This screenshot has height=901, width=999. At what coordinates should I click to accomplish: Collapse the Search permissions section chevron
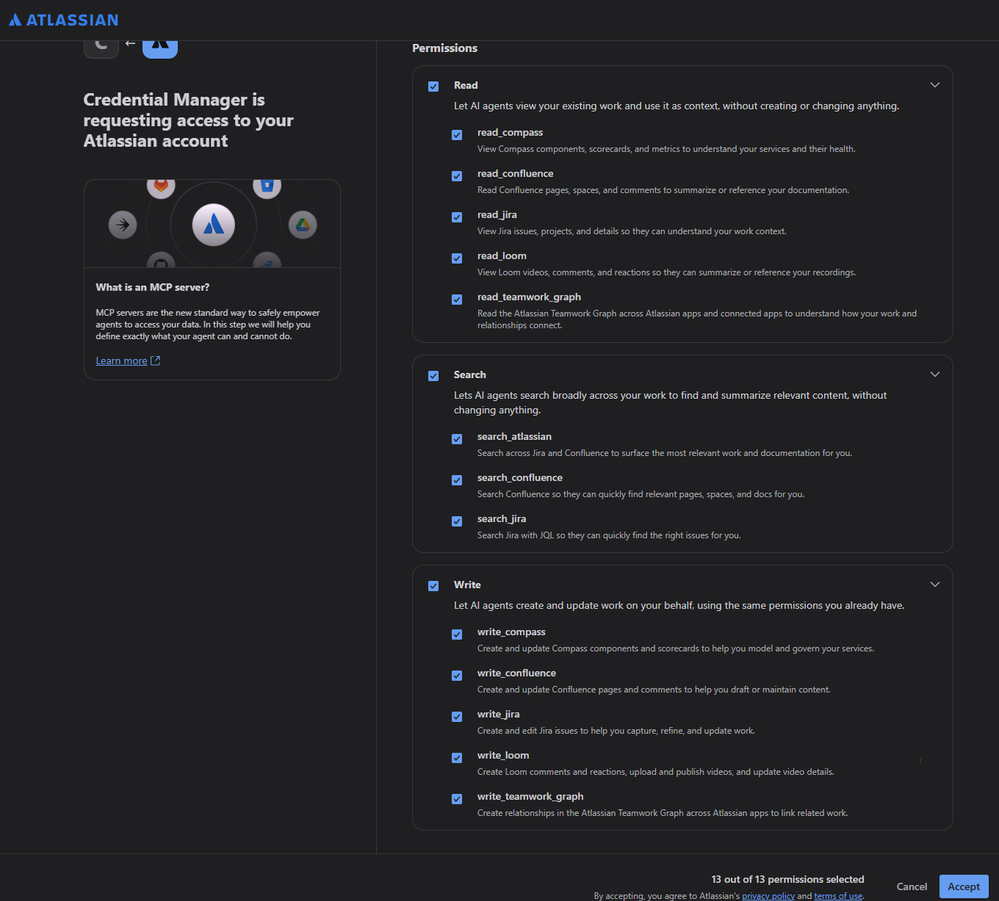point(935,374)
